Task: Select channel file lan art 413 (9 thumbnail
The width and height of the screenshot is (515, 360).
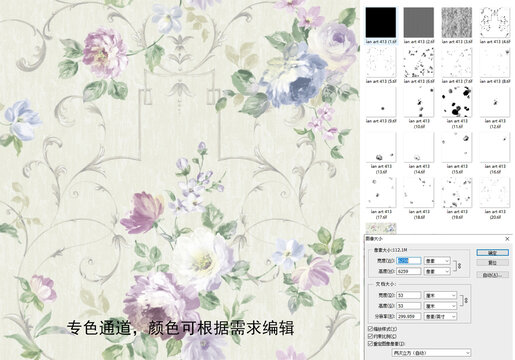Action: click(381, 102)
